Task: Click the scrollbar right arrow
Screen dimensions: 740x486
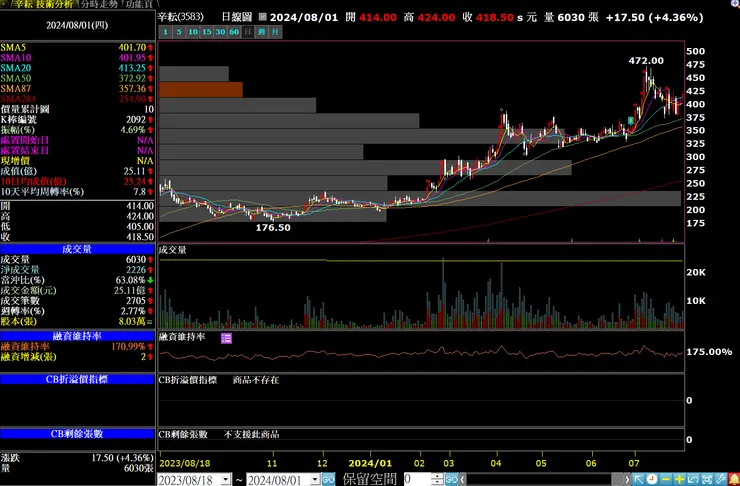Action: click(x=627, y=479)
